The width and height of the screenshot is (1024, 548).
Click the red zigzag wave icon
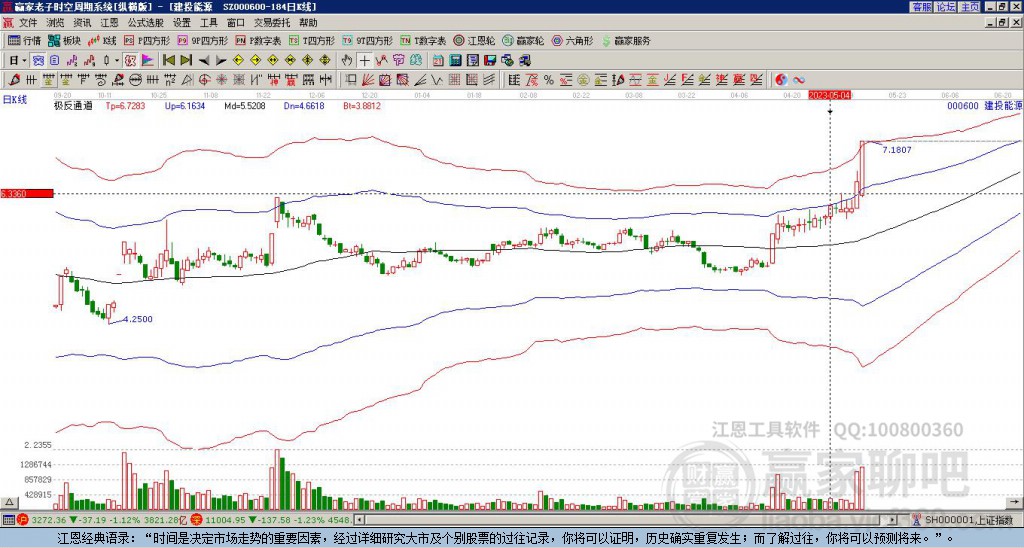click(381, 61)
